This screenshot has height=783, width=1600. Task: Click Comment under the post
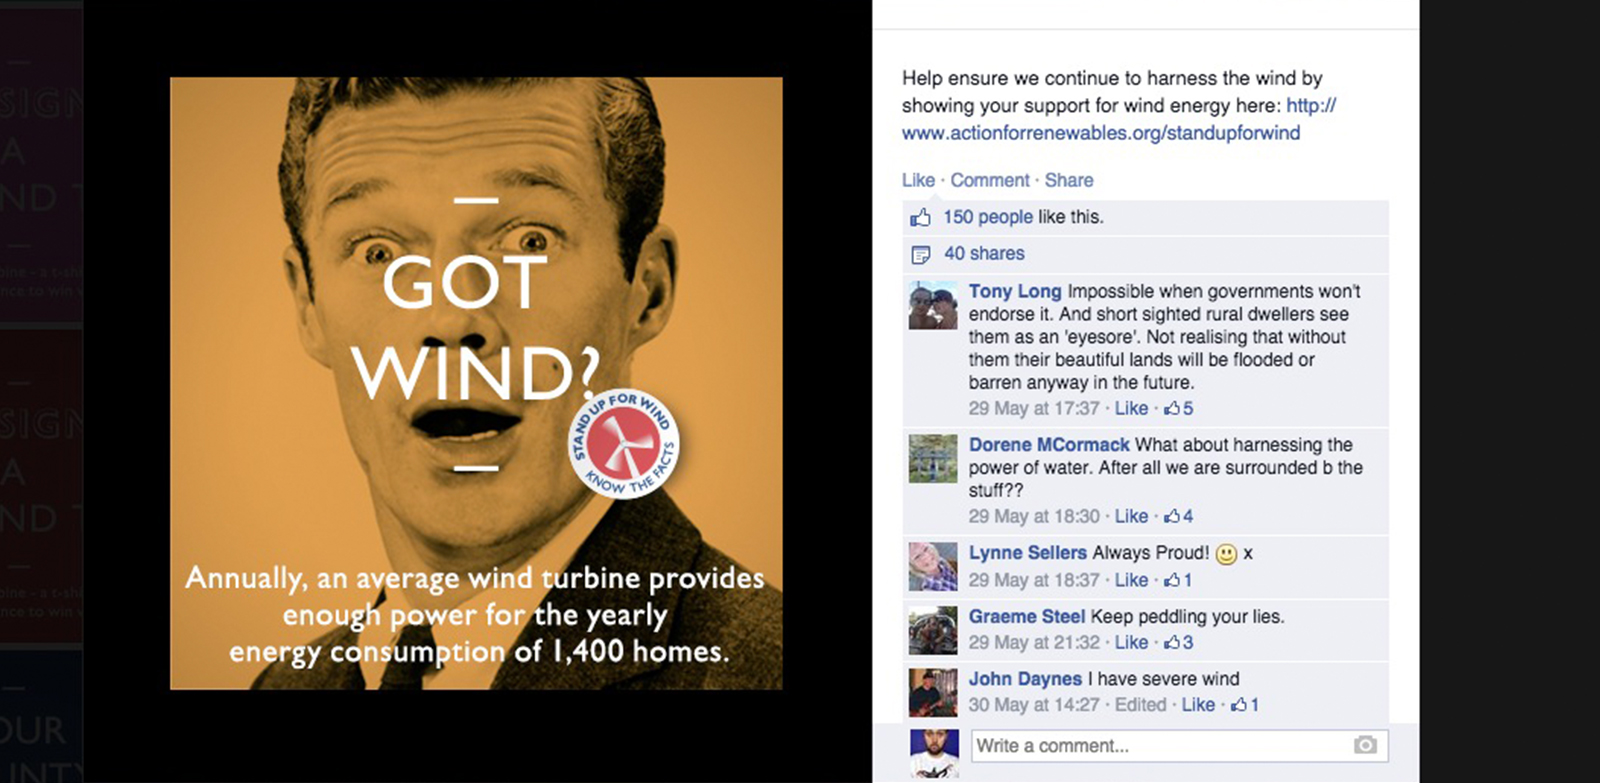pyautogui.click(x=989, y=180)
